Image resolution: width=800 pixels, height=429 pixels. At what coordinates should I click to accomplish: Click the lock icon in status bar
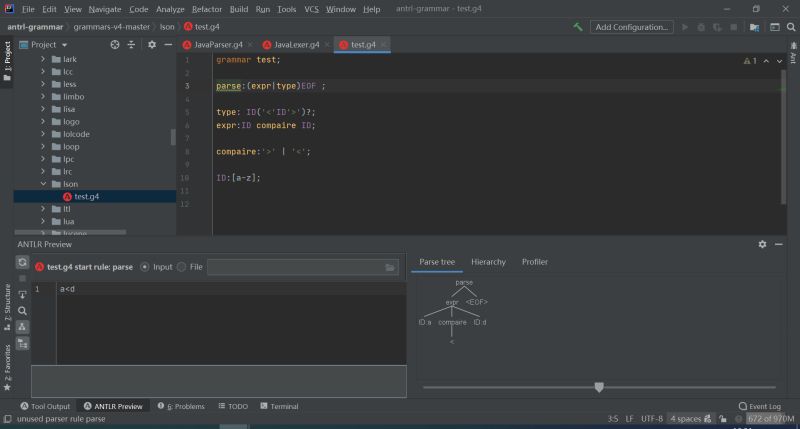(723, 419)
